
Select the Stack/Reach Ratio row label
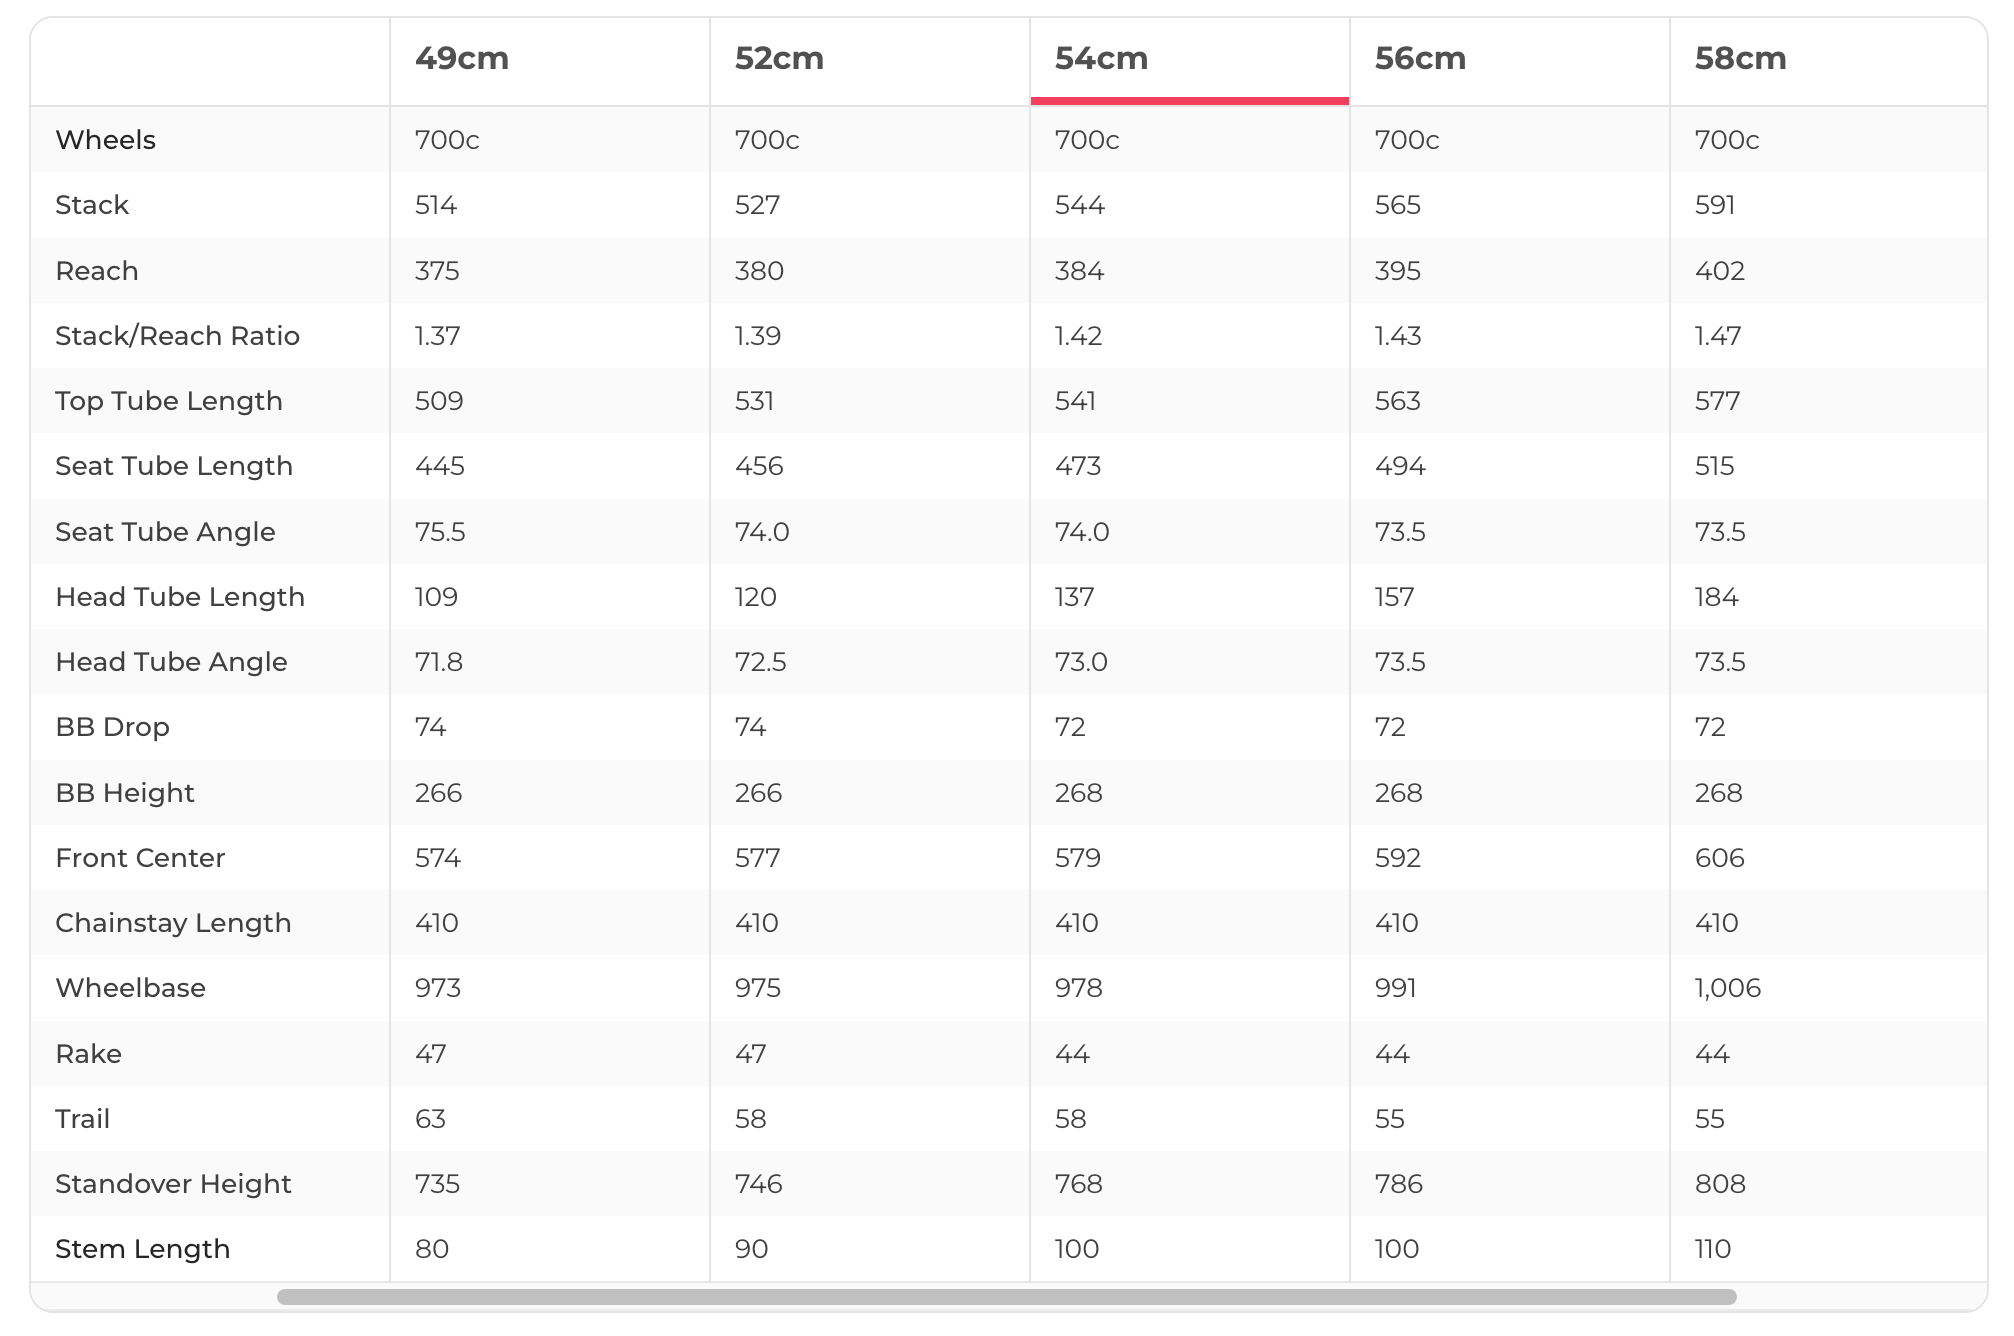(x=177, y=336)
